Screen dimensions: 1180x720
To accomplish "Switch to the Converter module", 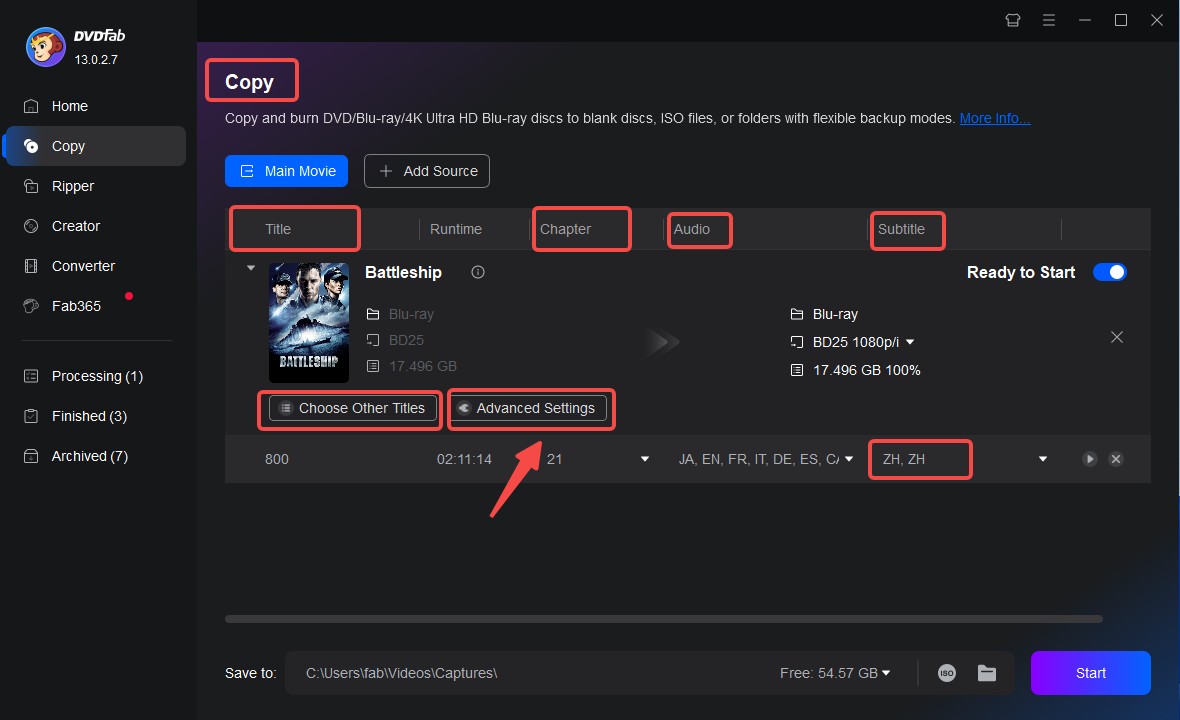I will (x=84, y=266).
